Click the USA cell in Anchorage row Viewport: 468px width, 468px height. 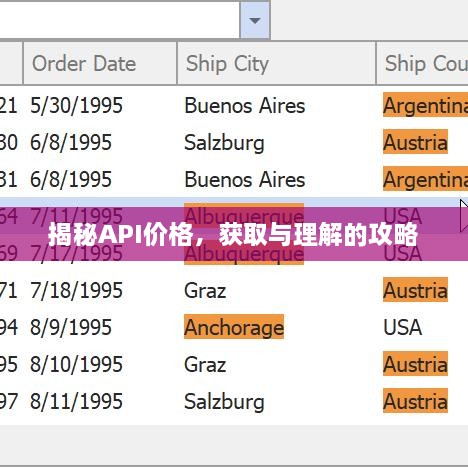tap(403, 327)
